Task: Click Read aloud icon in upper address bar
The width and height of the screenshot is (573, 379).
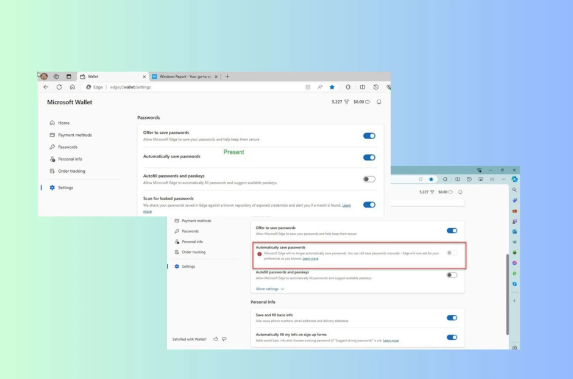Action: point(320,87)
